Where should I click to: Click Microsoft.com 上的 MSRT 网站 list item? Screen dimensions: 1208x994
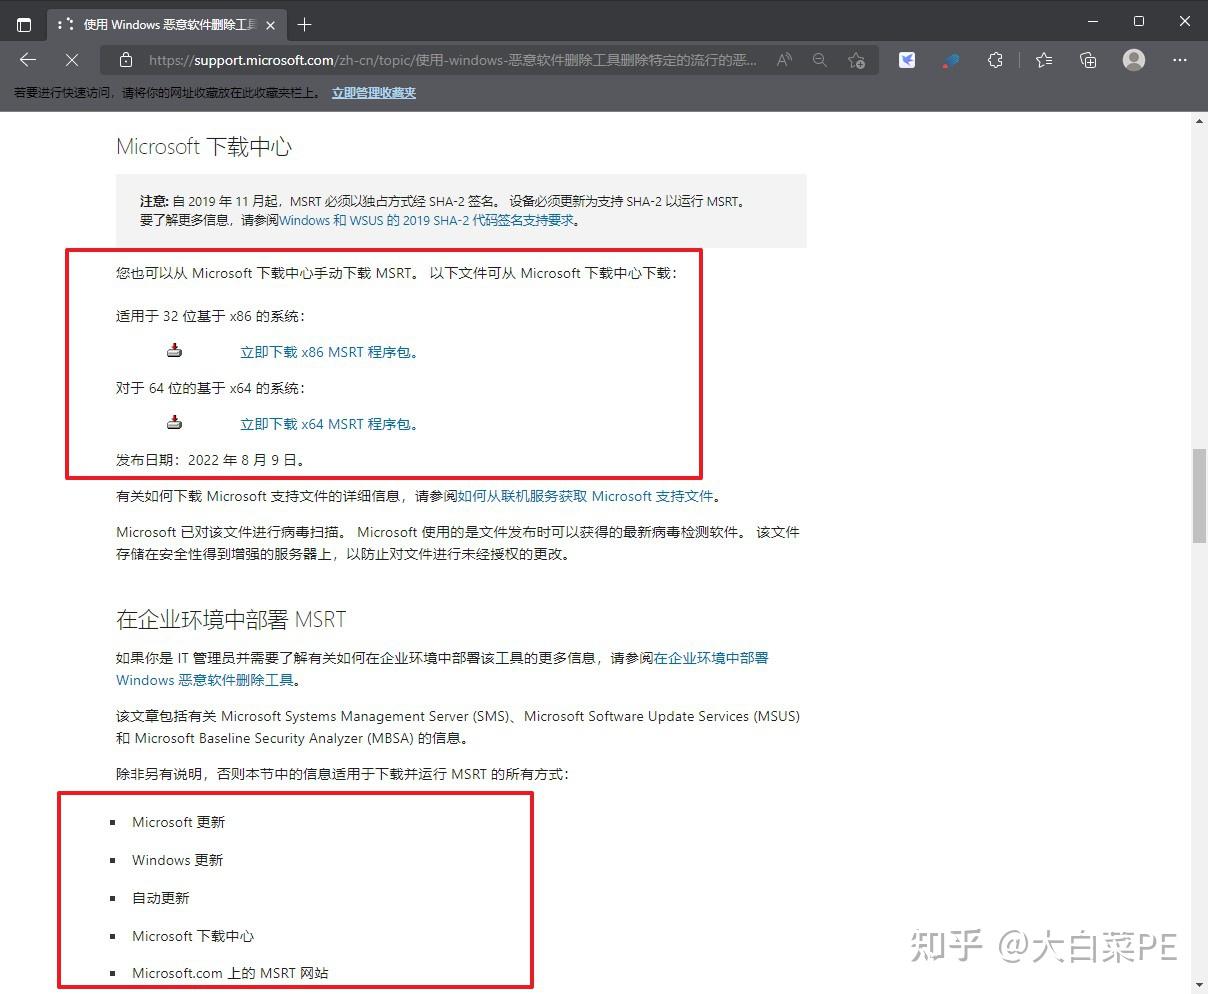pyautogui.click(x=230, y=973)
